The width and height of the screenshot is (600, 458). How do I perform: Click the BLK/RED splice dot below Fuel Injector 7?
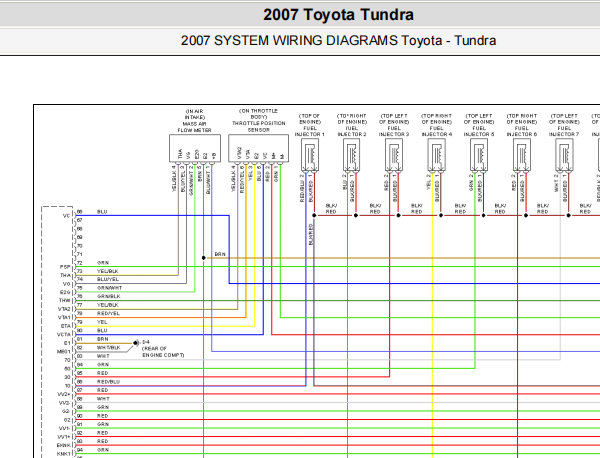pos(569,215)
